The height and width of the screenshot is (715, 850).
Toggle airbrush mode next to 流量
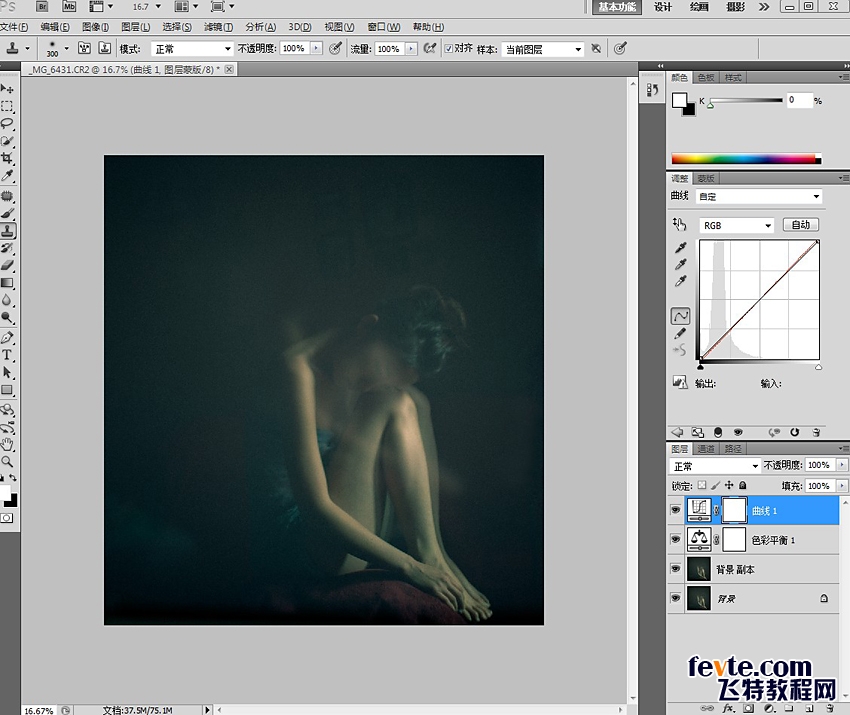click(430, 48)
